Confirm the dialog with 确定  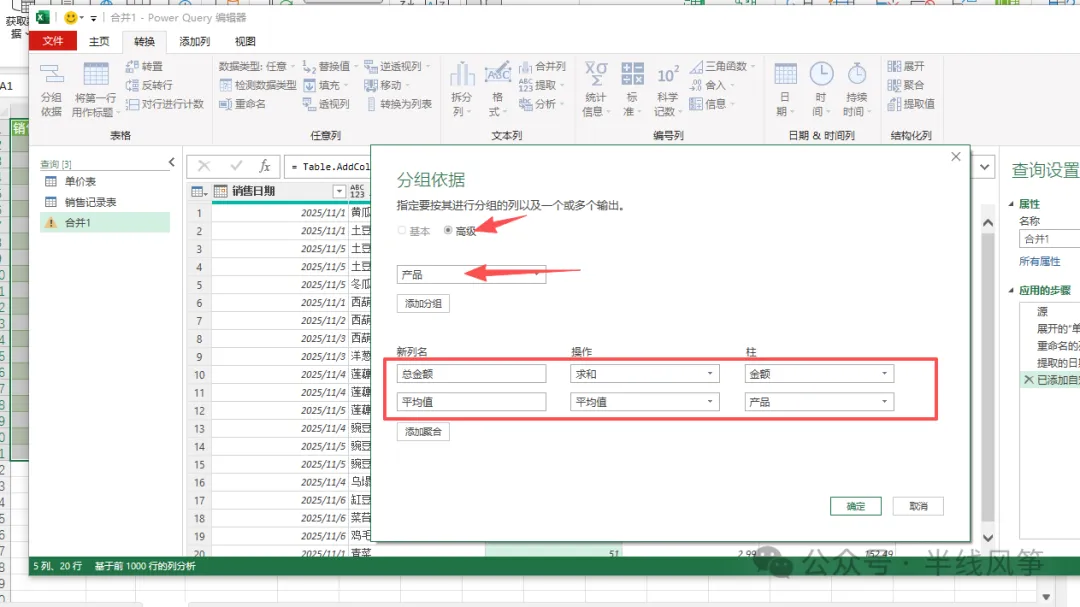pos(855,506)
